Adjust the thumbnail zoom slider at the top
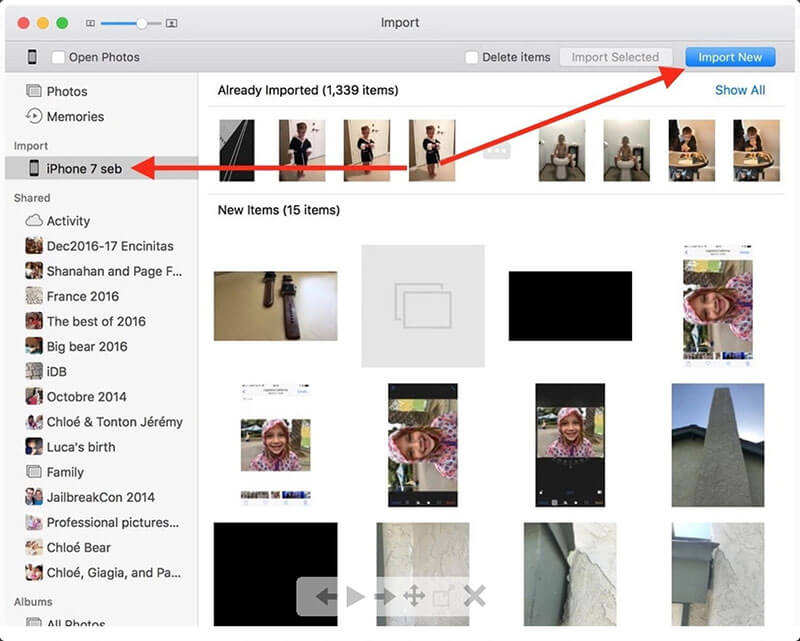Screen dimensions: 800x641 (142, 23)
